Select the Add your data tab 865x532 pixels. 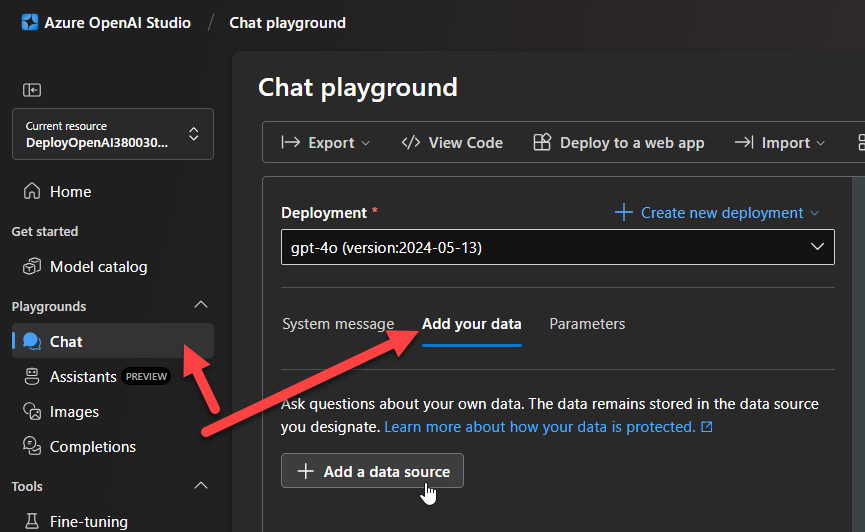[472, 324]
